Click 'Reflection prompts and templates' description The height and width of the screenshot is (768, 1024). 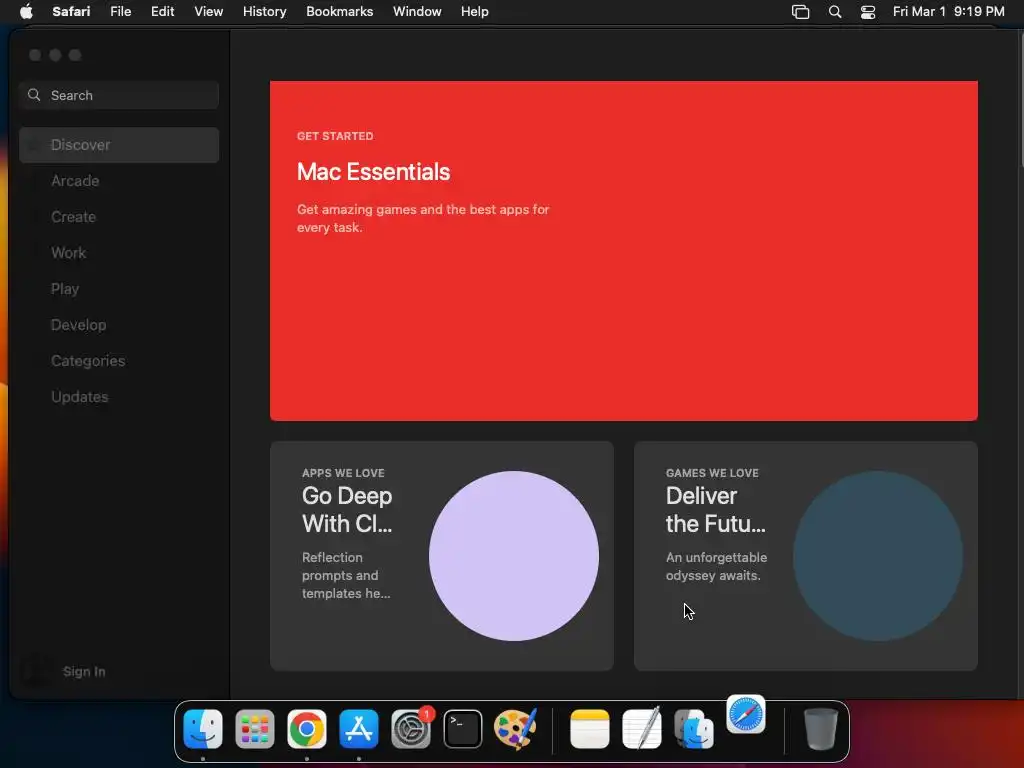point(346,575)
